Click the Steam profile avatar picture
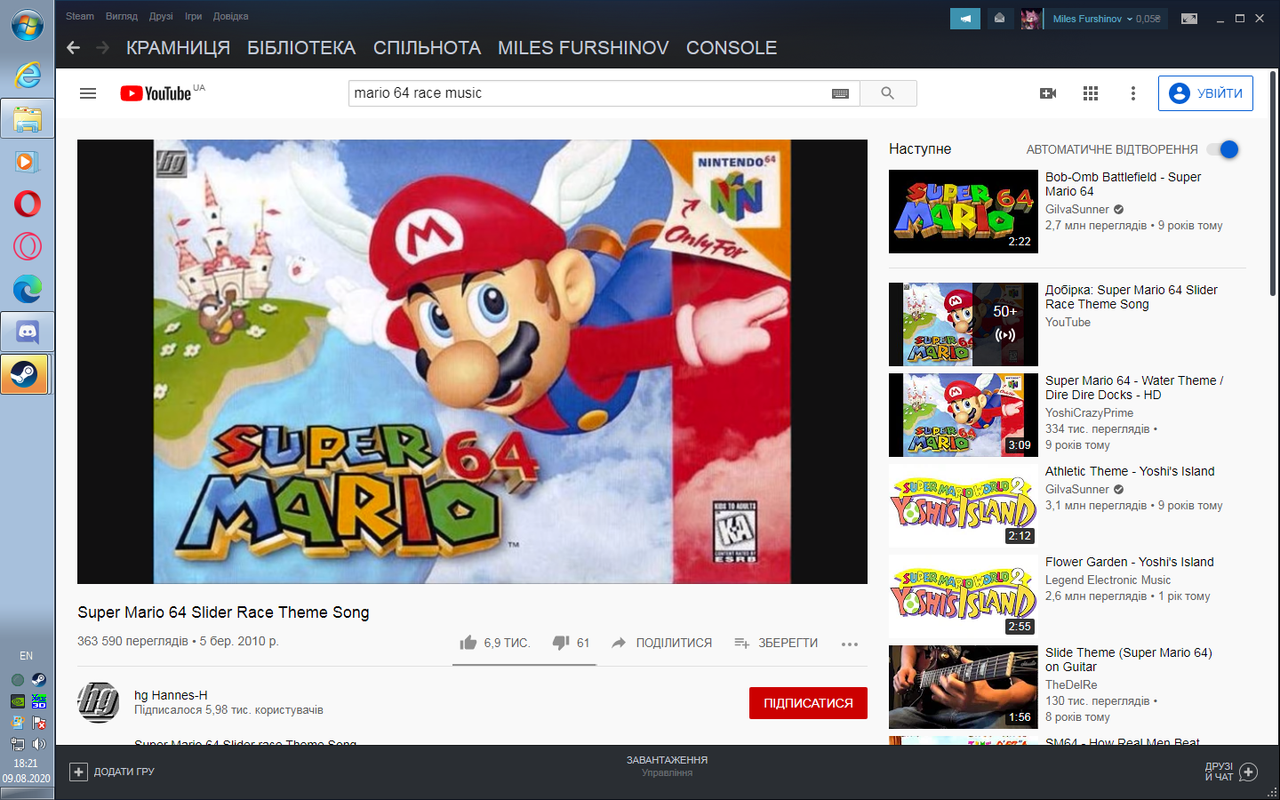This screenshot has width=1280, height=800. tap(1030, 18)
